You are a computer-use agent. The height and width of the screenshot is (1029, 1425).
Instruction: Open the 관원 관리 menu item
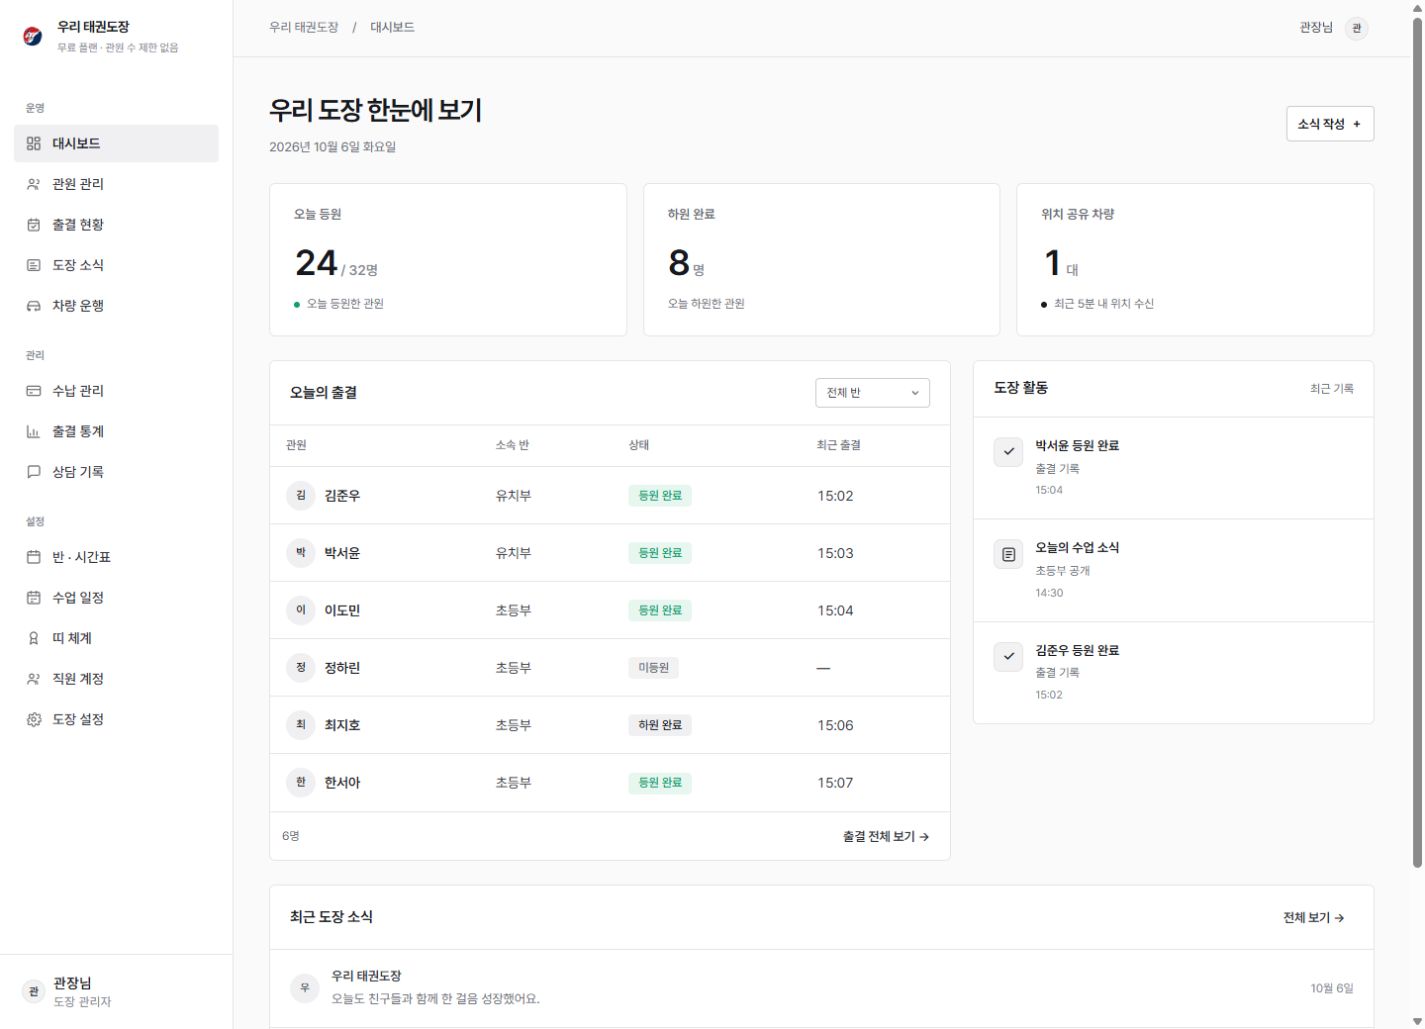pos(116,184)
